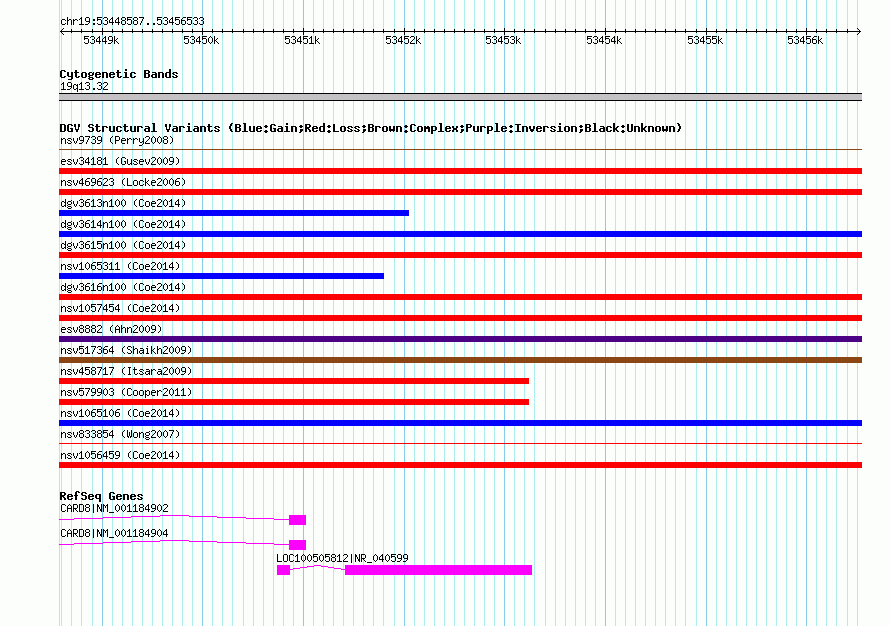Select variant label esv8882 (Ahn2009)
This screenshot has width=890, height=626.
pyautogui.click(x=111, y=329)
